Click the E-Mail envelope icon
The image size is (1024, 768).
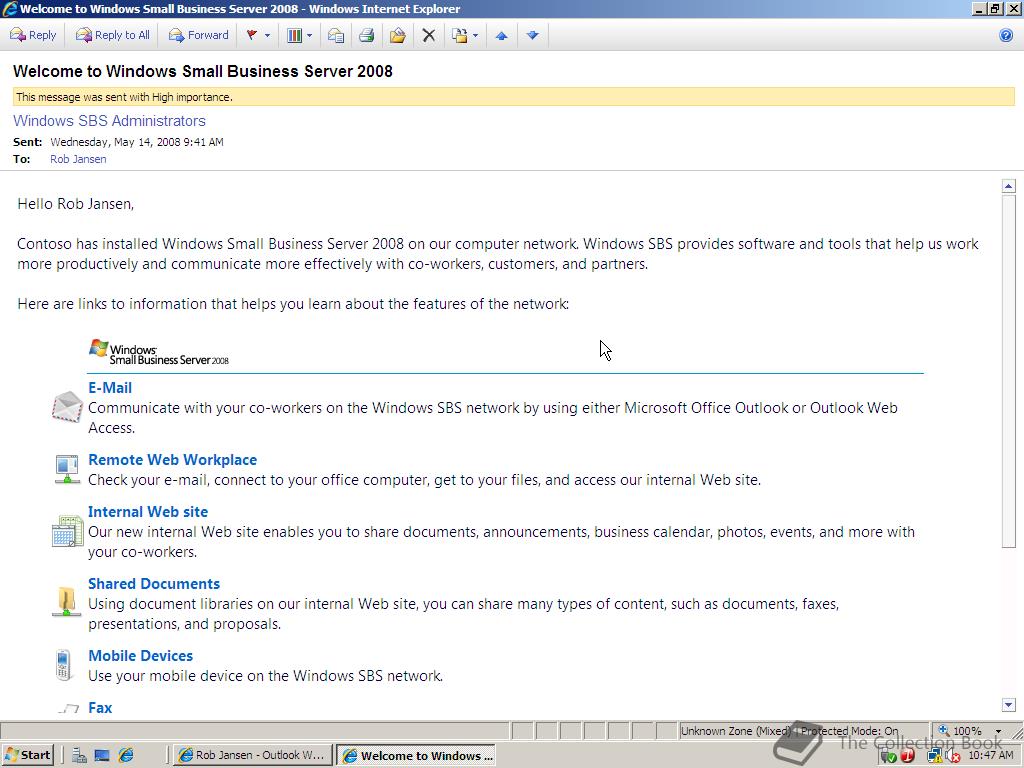pos(67,407)
